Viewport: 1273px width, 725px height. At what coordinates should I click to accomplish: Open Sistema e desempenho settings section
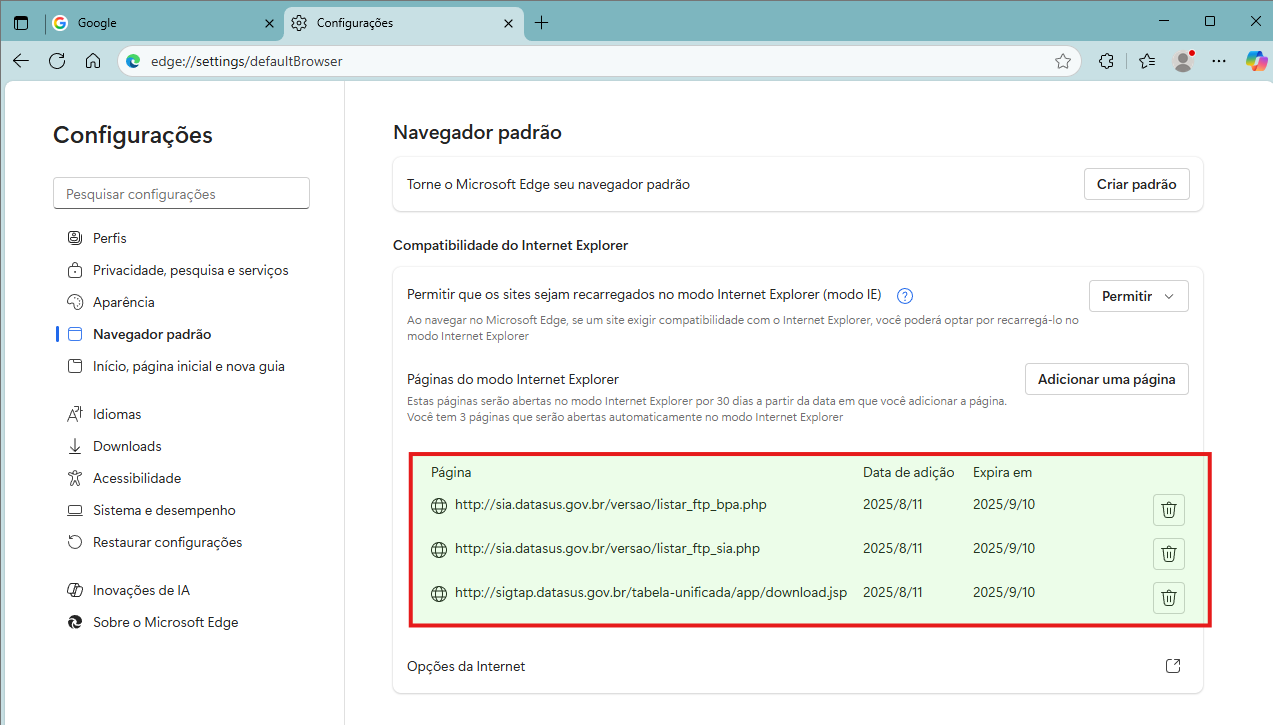pos(164,510)
